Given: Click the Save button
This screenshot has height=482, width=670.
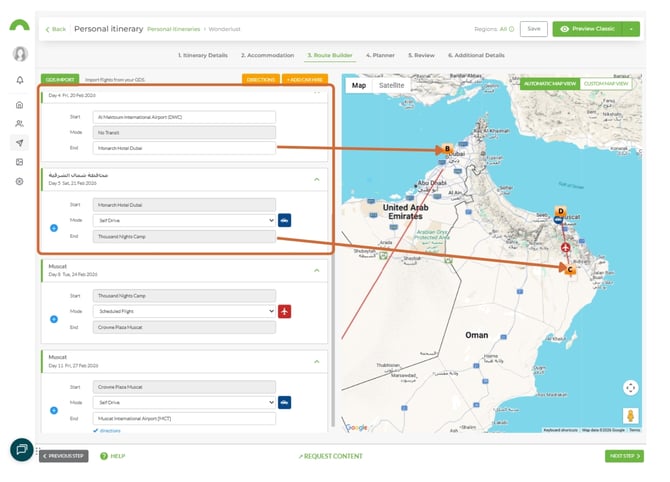Looking at the screenshot, I should pyautogui.click(x=534, y=29).
